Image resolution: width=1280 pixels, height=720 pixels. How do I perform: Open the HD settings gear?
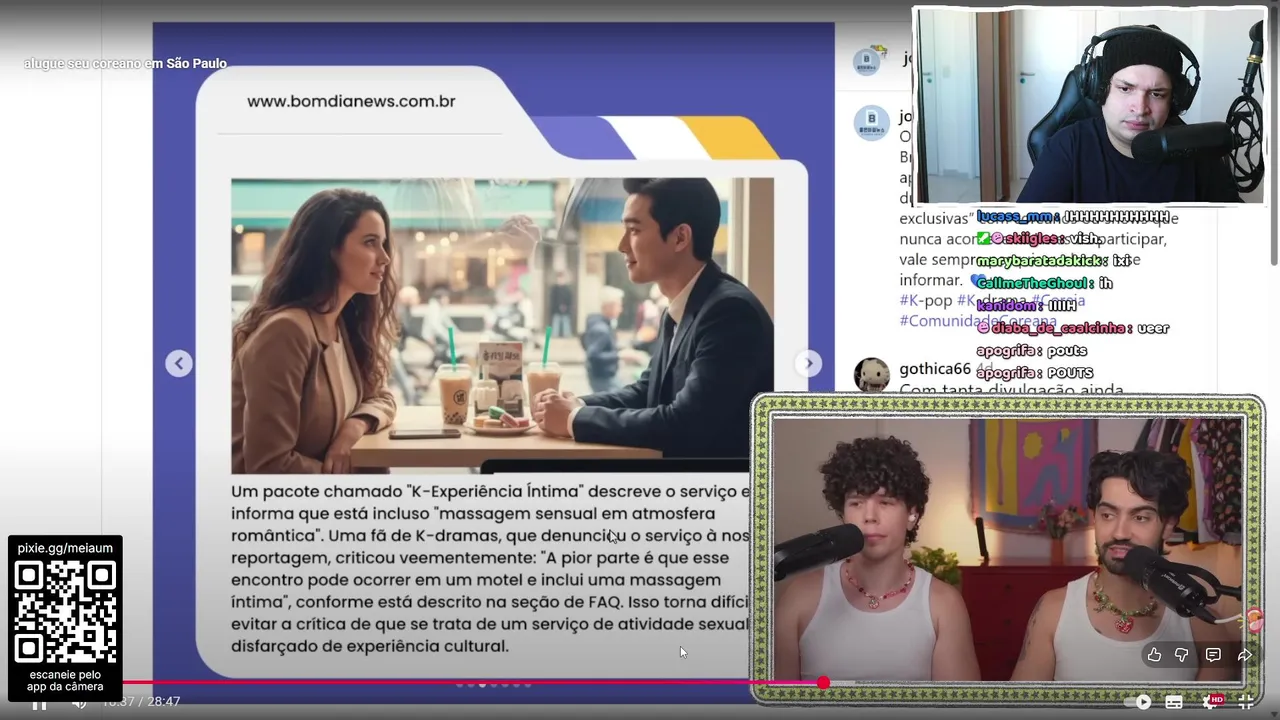click(x=1213, y=702)
